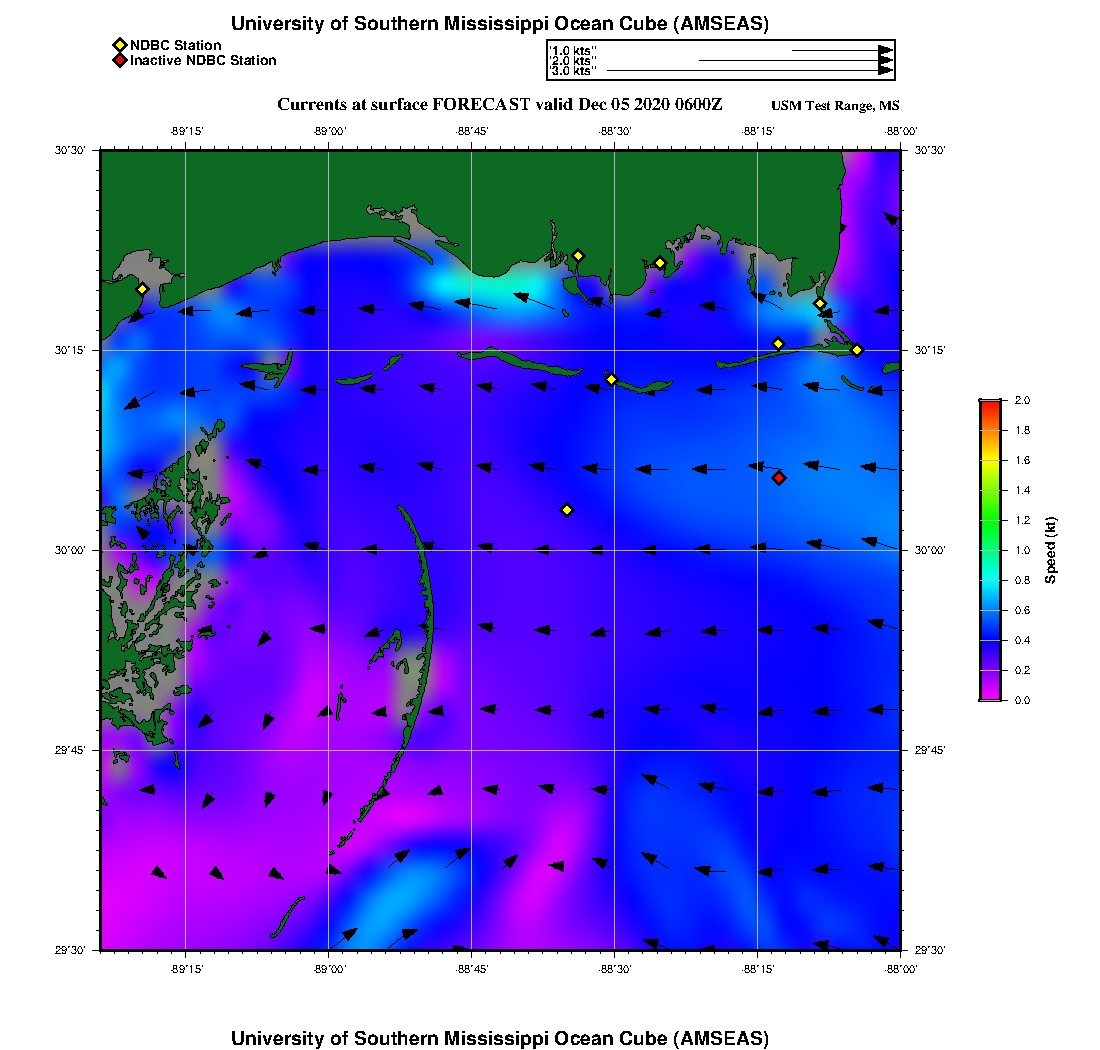Click the red top of the speed color bar
Viewport: 1100px width, 1050px height.
990,405
